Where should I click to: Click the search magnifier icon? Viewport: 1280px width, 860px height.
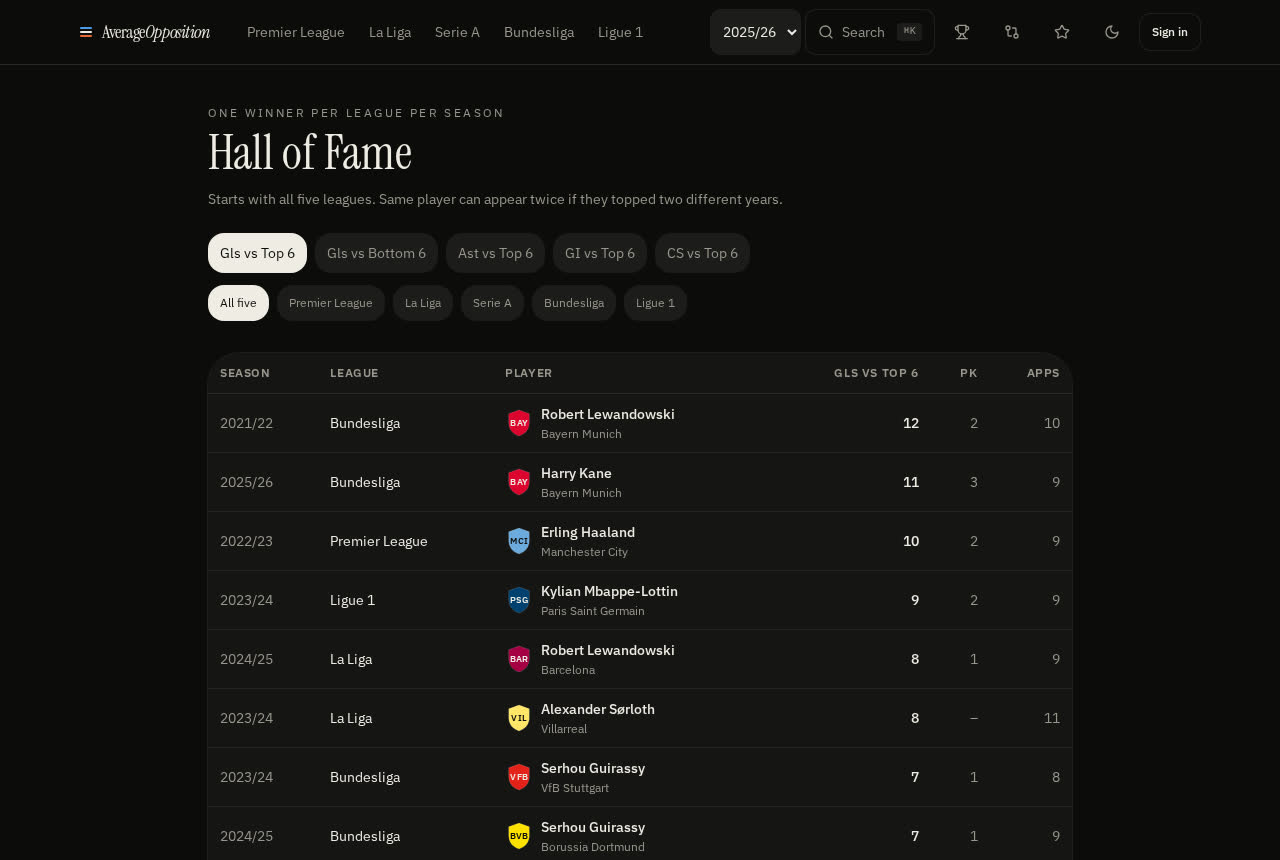(826, 32)
